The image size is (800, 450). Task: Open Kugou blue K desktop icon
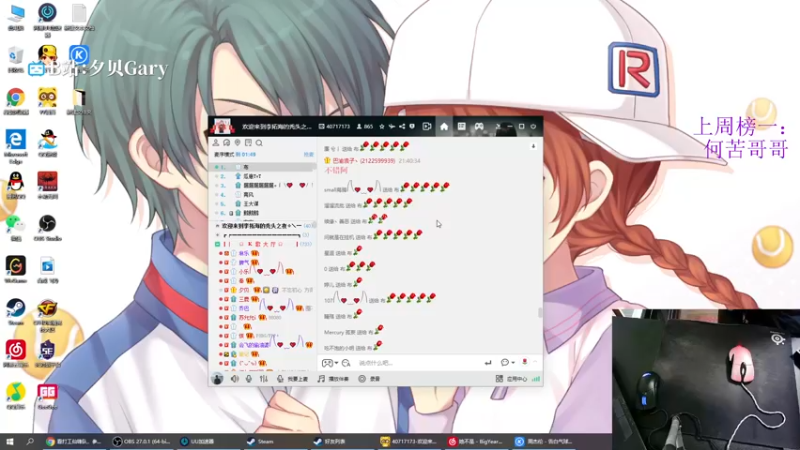tap(79, 54)
